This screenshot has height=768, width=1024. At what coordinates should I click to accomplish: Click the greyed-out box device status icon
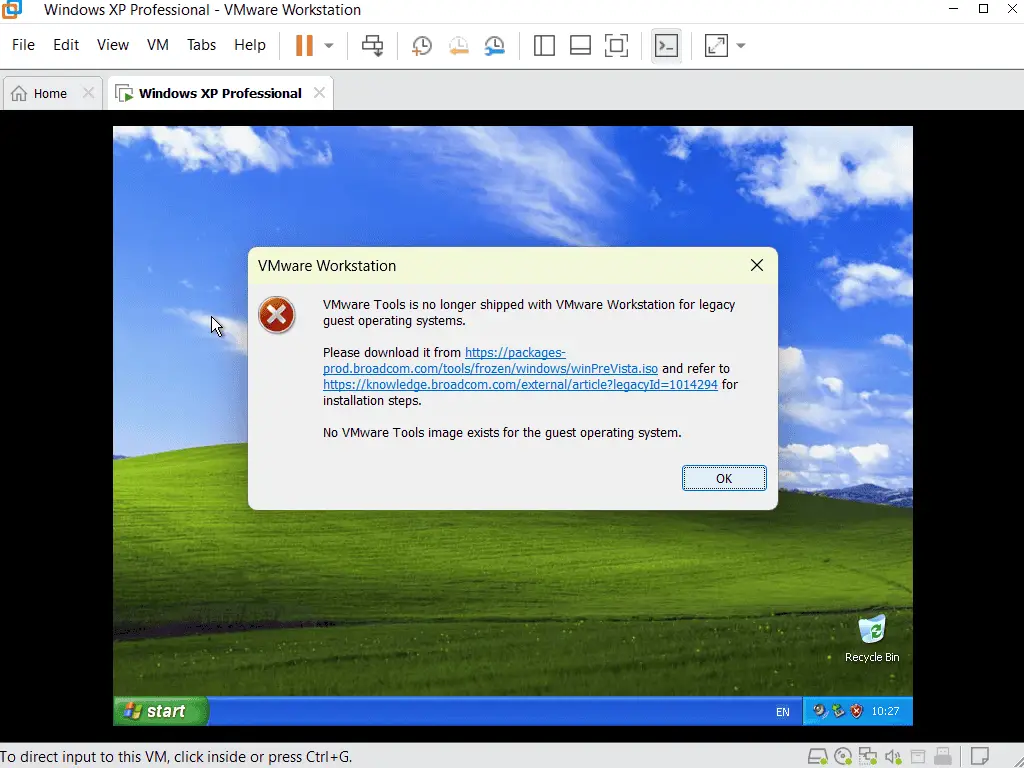[x=918, y=756]
